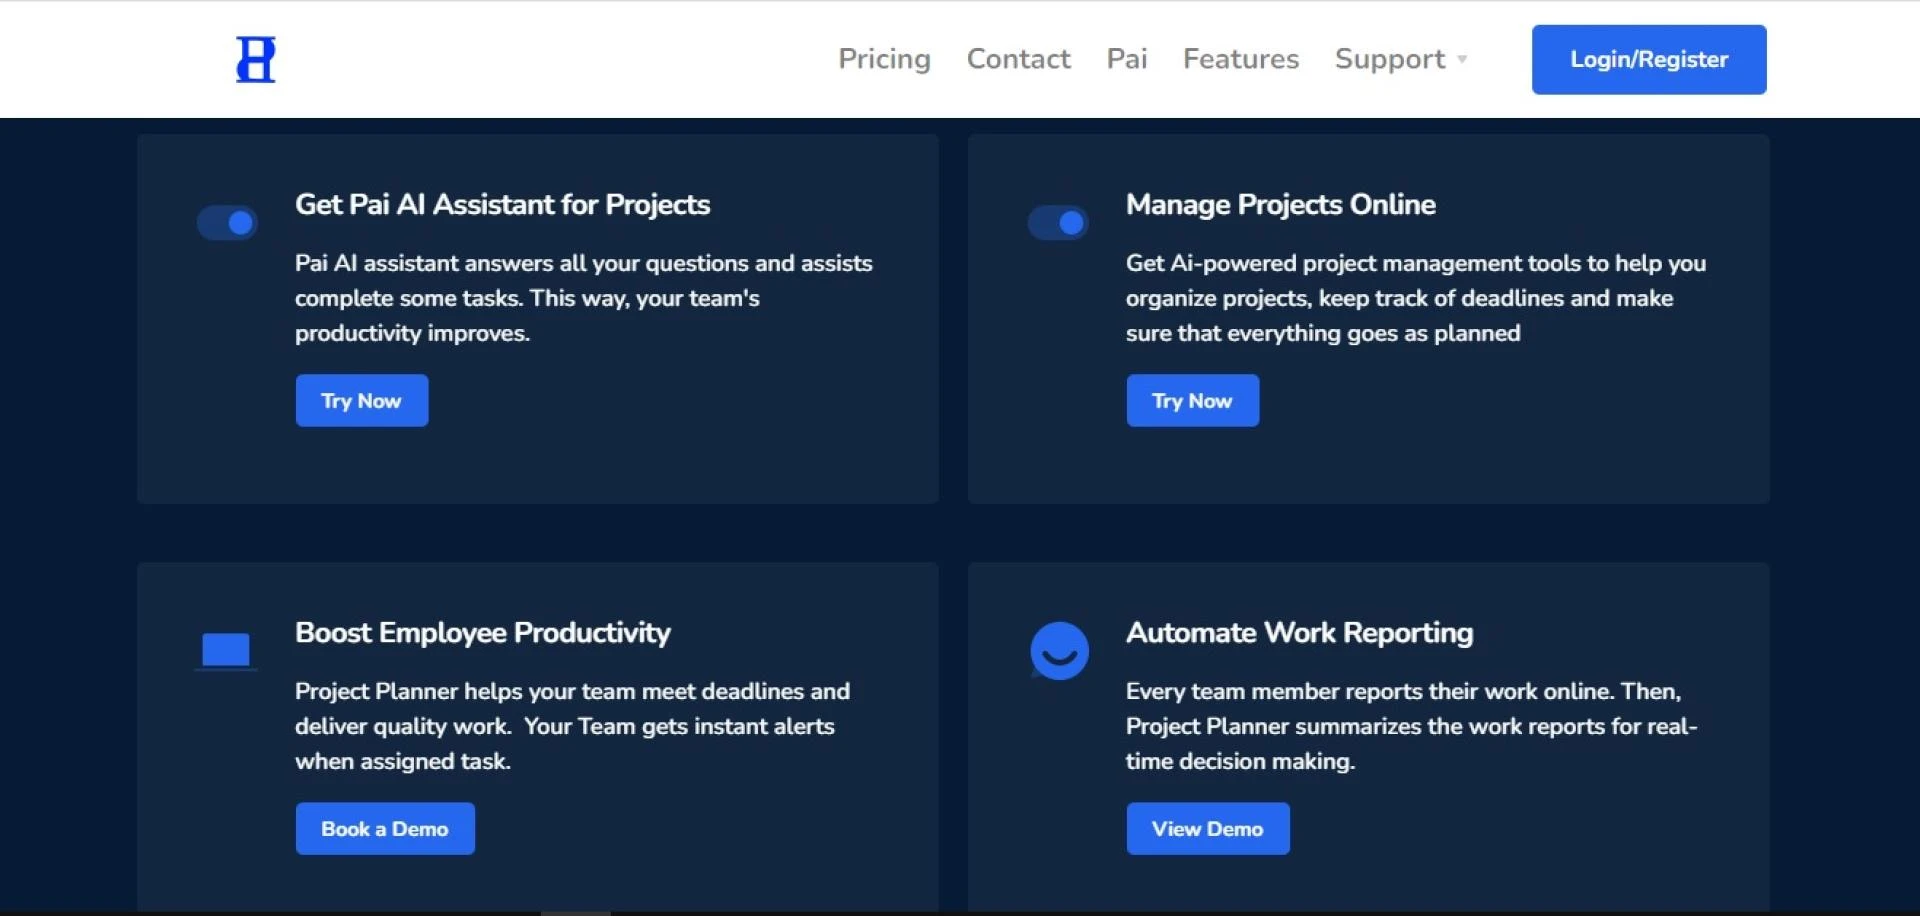This screenshot has height=916, width=1920.
Task: Go to the Contact menu item
Action: click(1018, 59)
